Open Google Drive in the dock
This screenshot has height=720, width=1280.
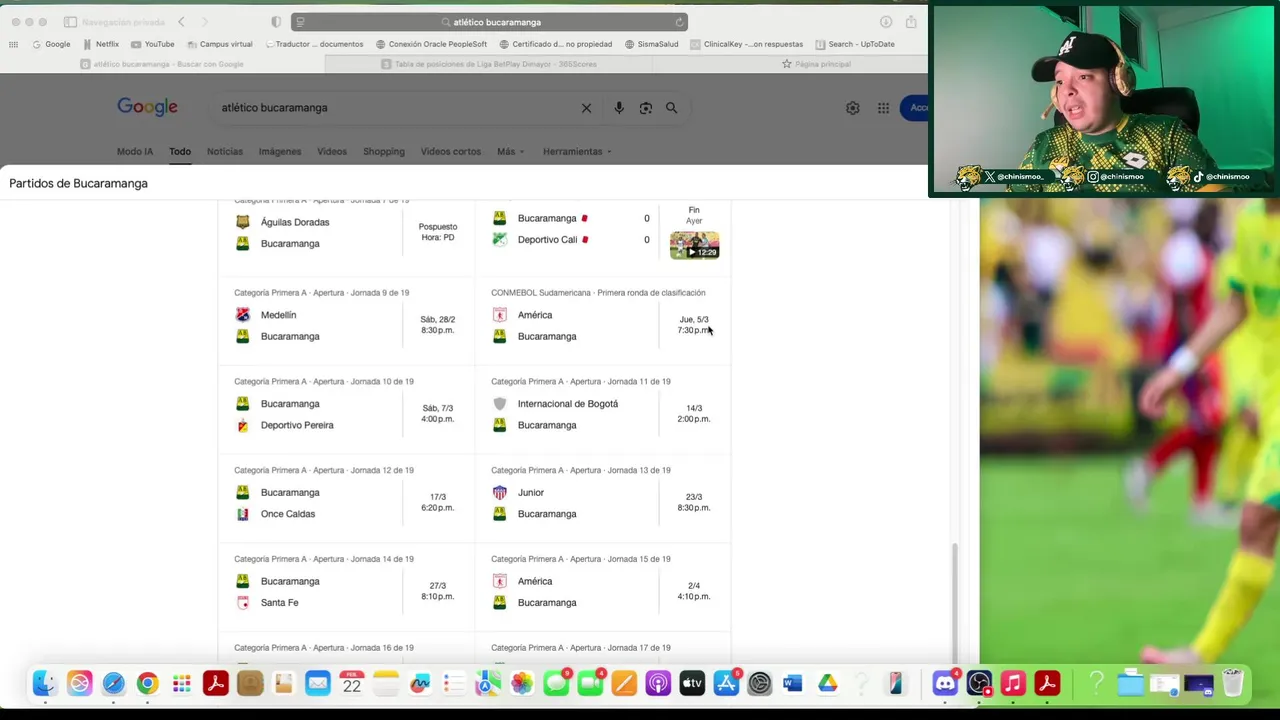827,684
